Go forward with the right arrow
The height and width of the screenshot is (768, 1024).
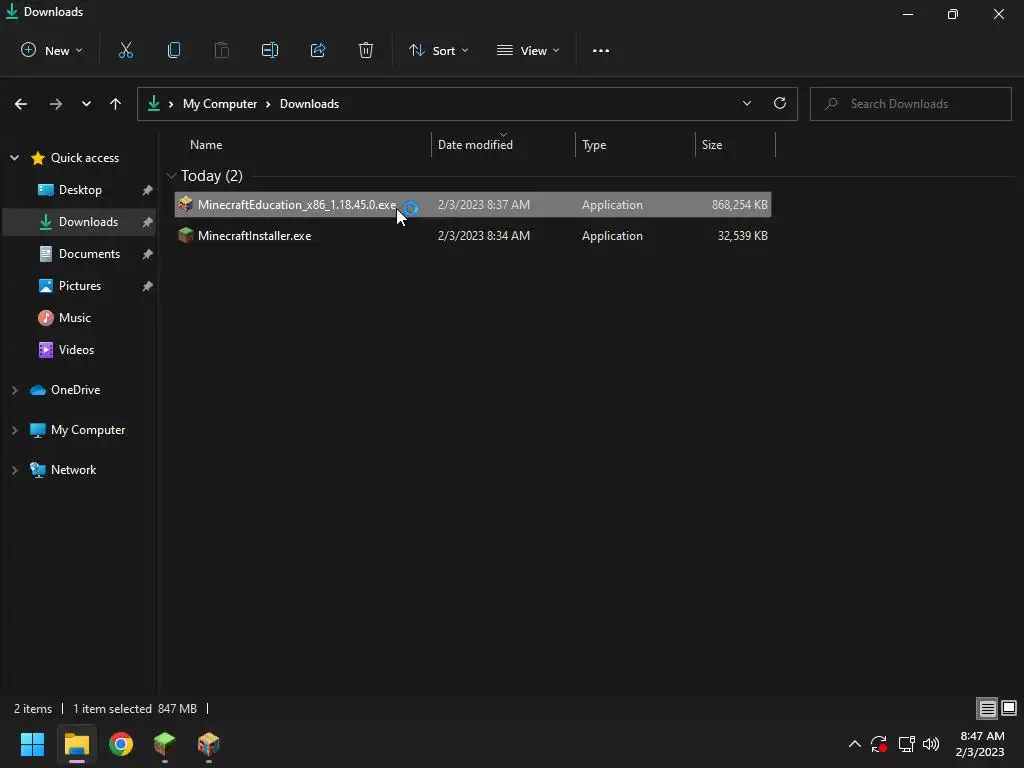coord(56,104)
